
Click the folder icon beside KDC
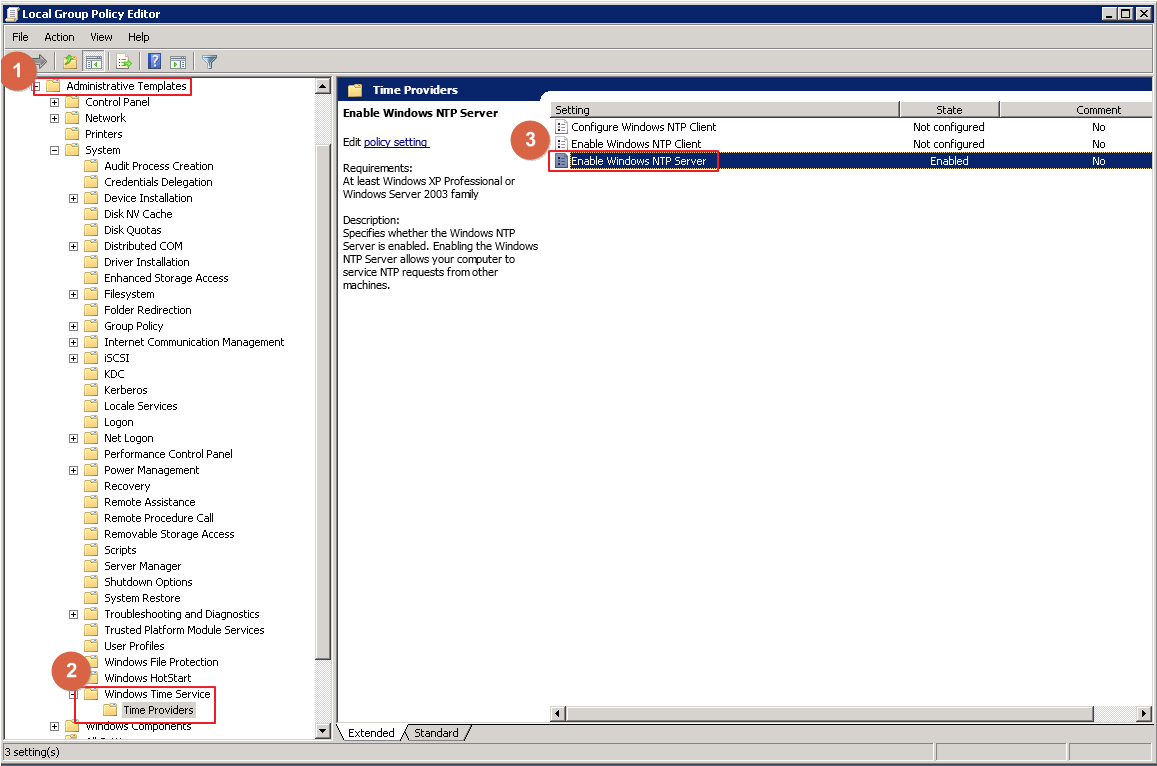click(91, 373)
